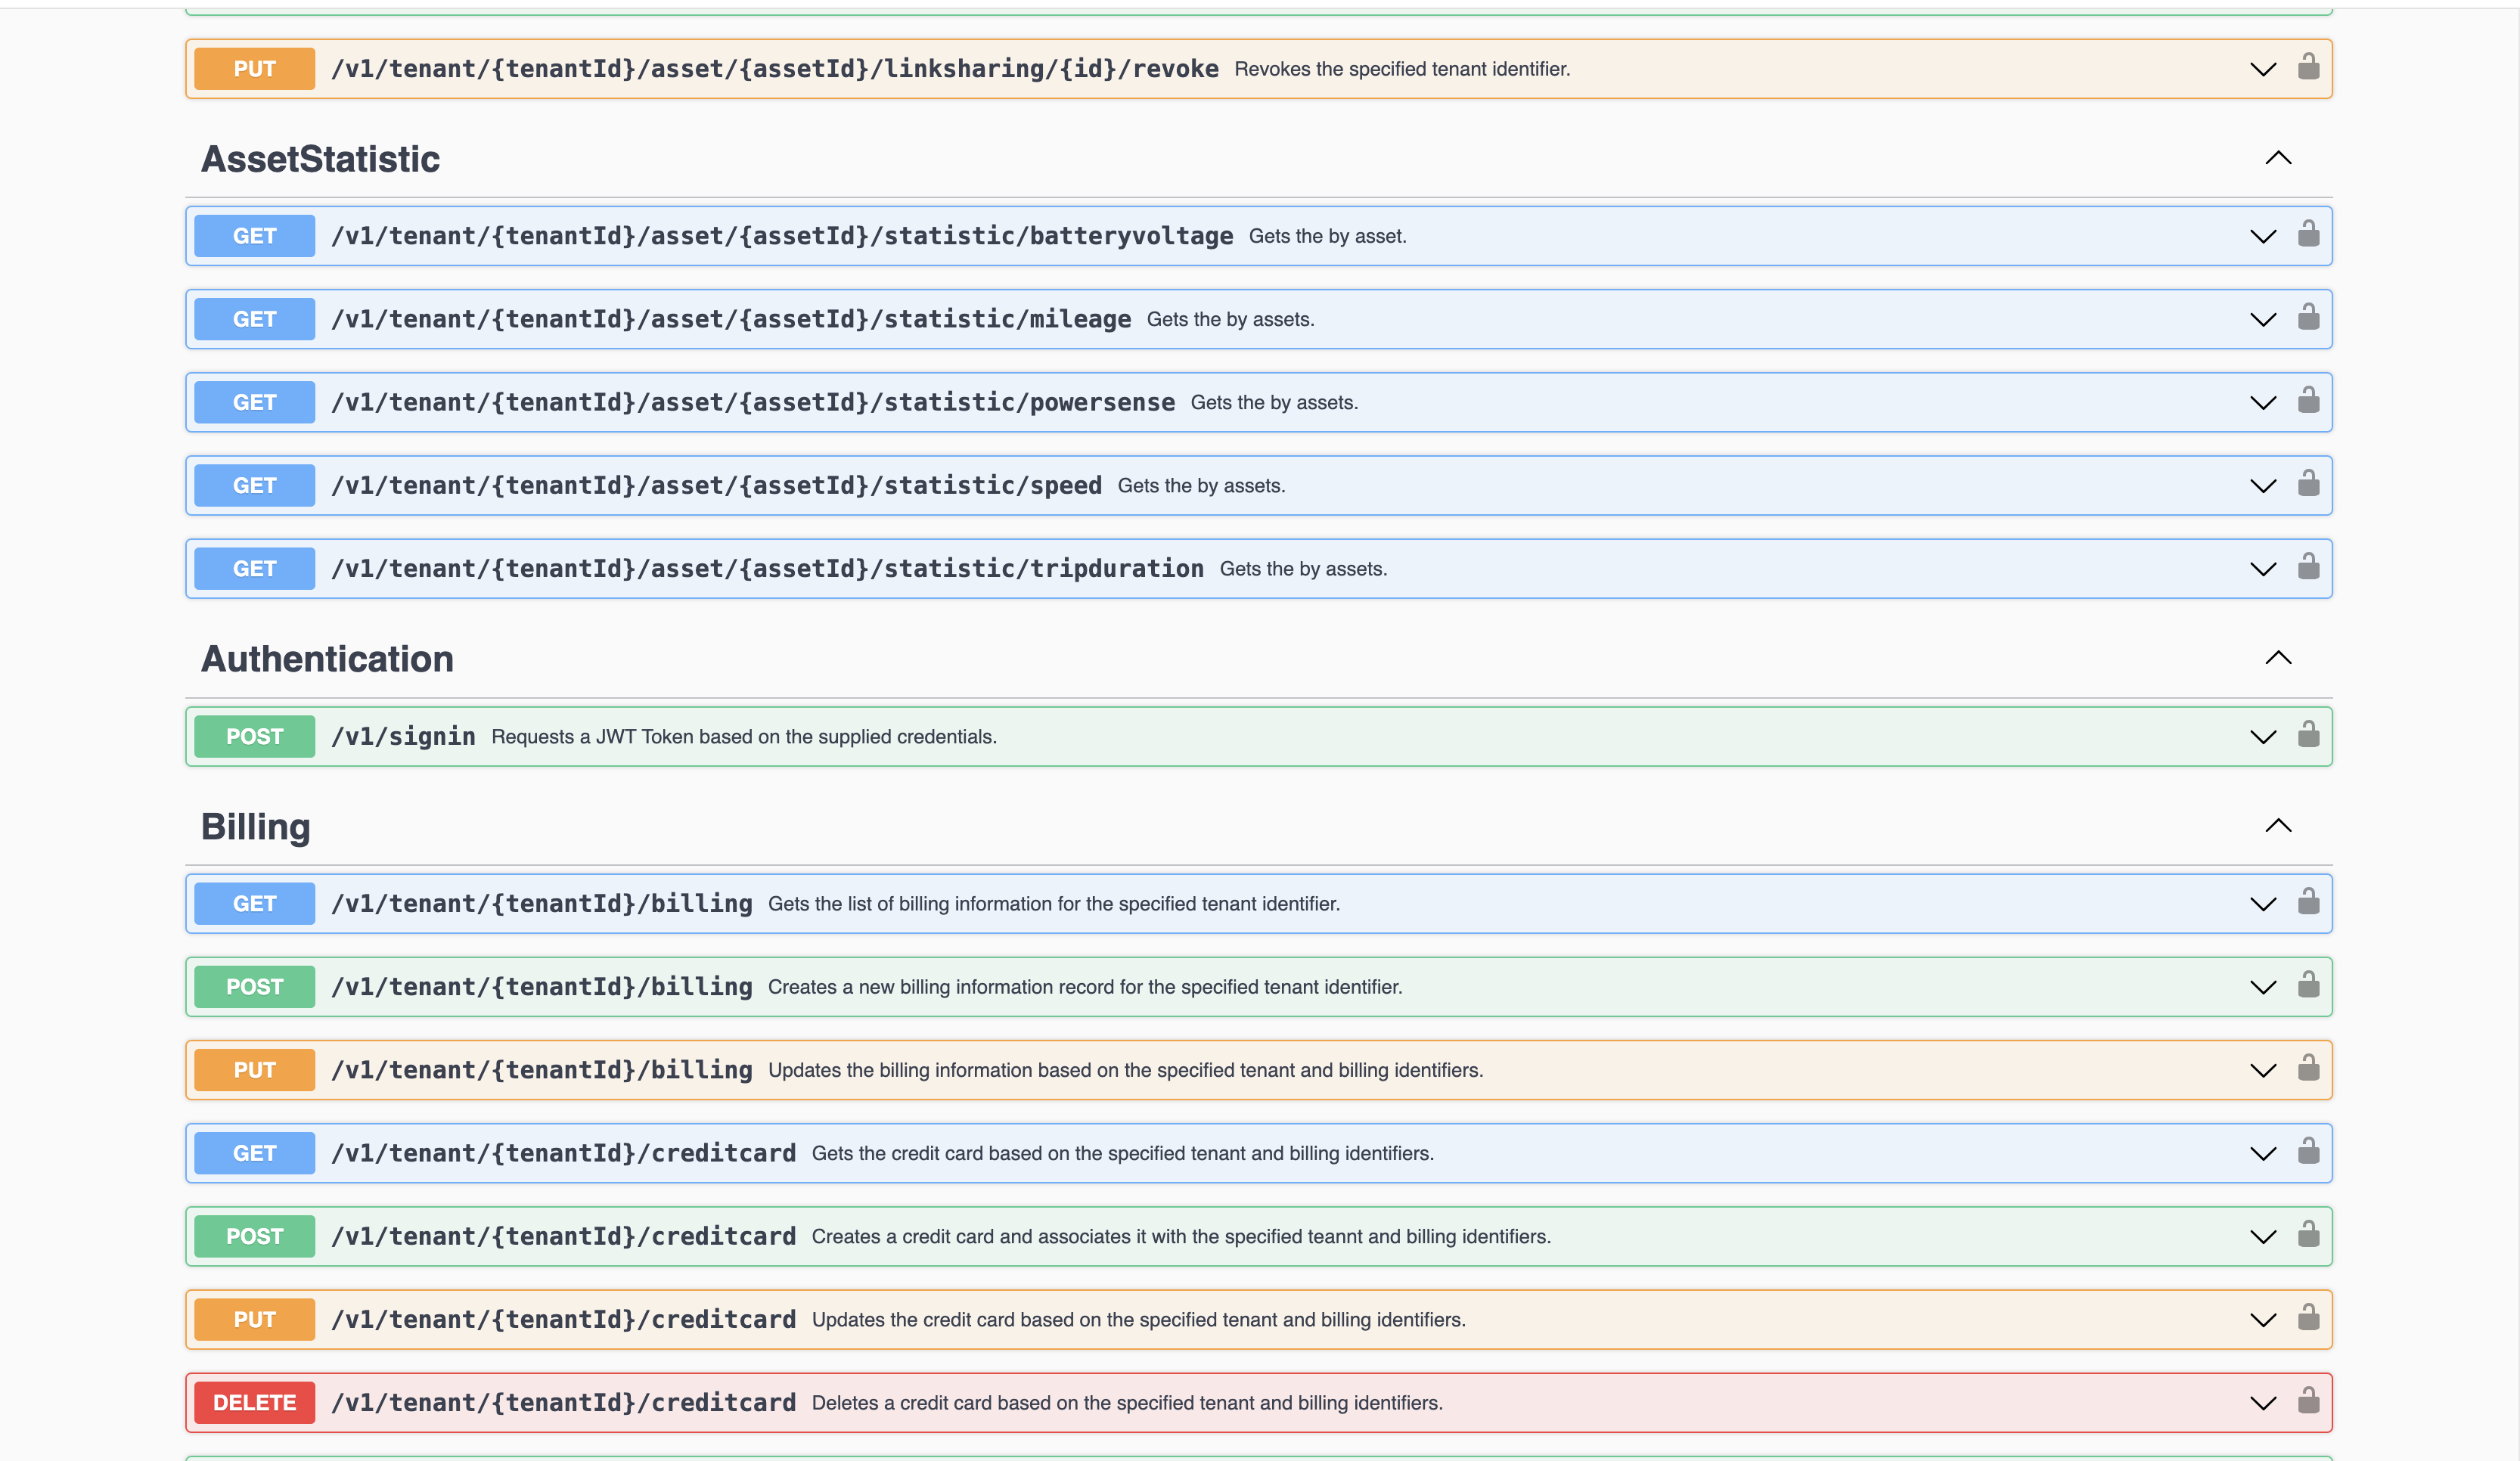Click the Billing section heading
This screenshot has width=2520, height=1461.
point(255,826)
